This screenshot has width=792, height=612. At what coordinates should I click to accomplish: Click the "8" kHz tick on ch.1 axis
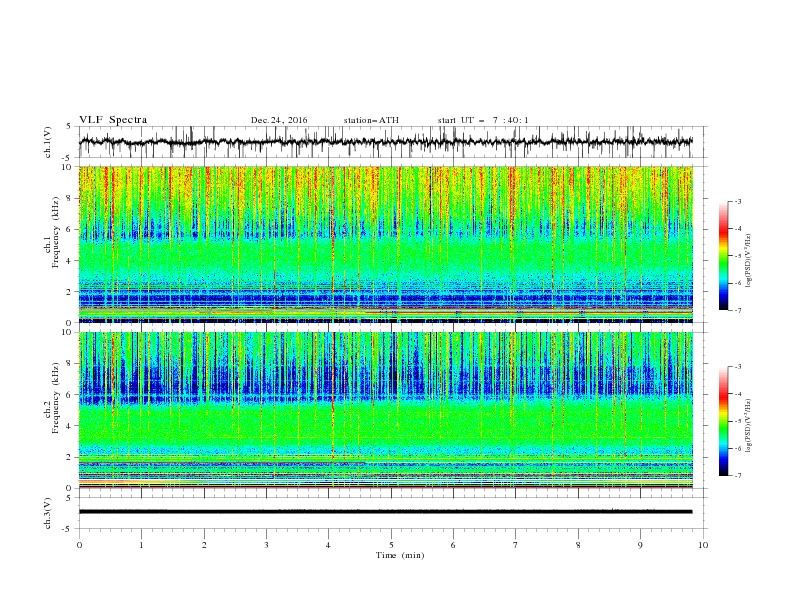click(x=69, y=198)
